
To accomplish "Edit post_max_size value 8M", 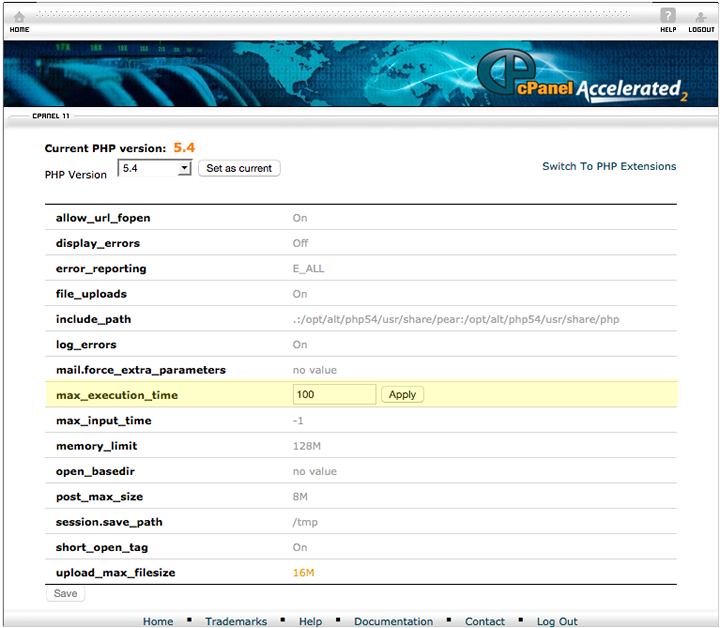I will click(300, 497).
